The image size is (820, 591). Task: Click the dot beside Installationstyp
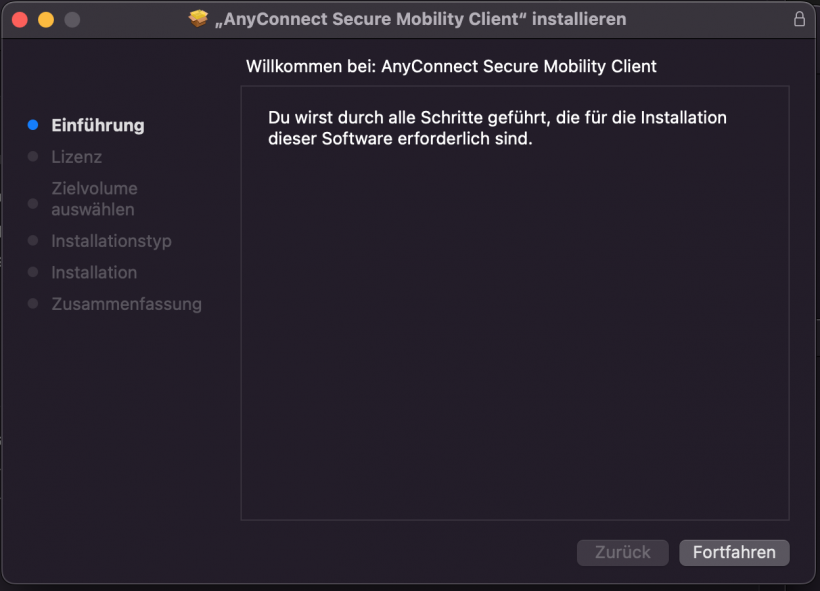[33, 241]
